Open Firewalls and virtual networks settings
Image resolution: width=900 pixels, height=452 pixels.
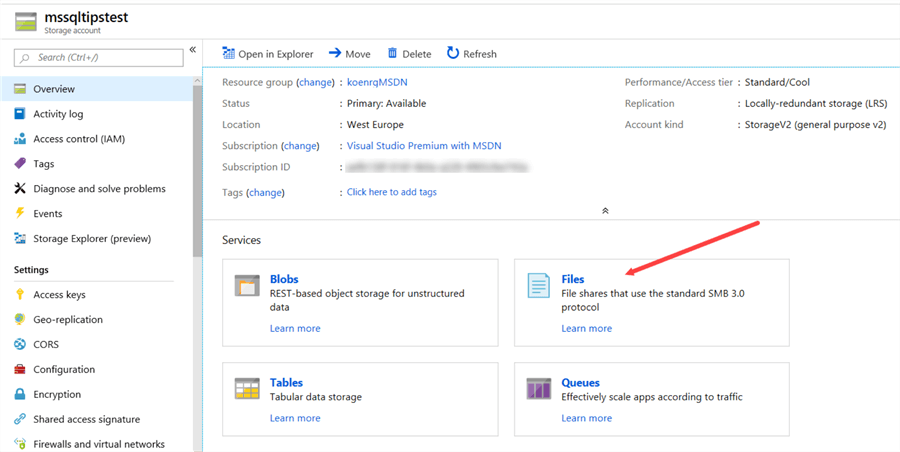pos(101,444)
